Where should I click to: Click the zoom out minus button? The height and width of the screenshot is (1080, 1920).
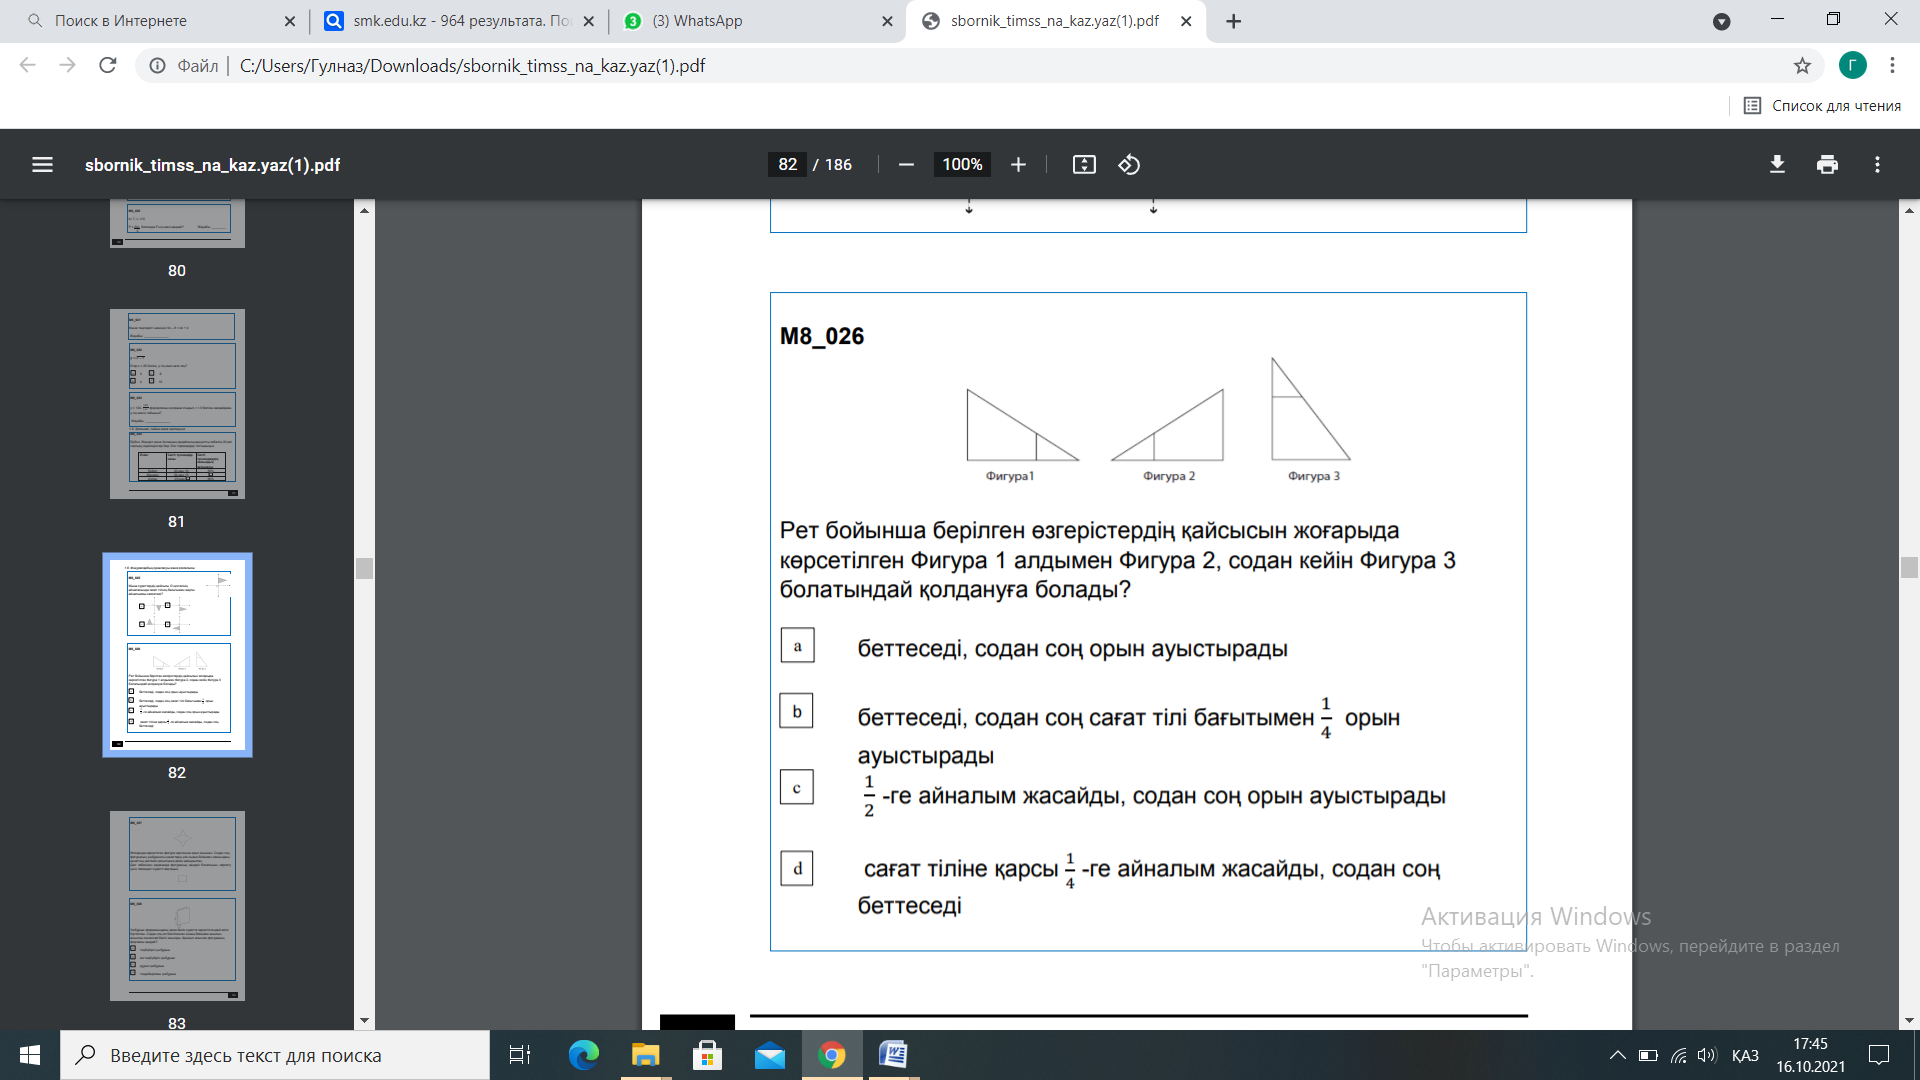click(x=906, y=165)
